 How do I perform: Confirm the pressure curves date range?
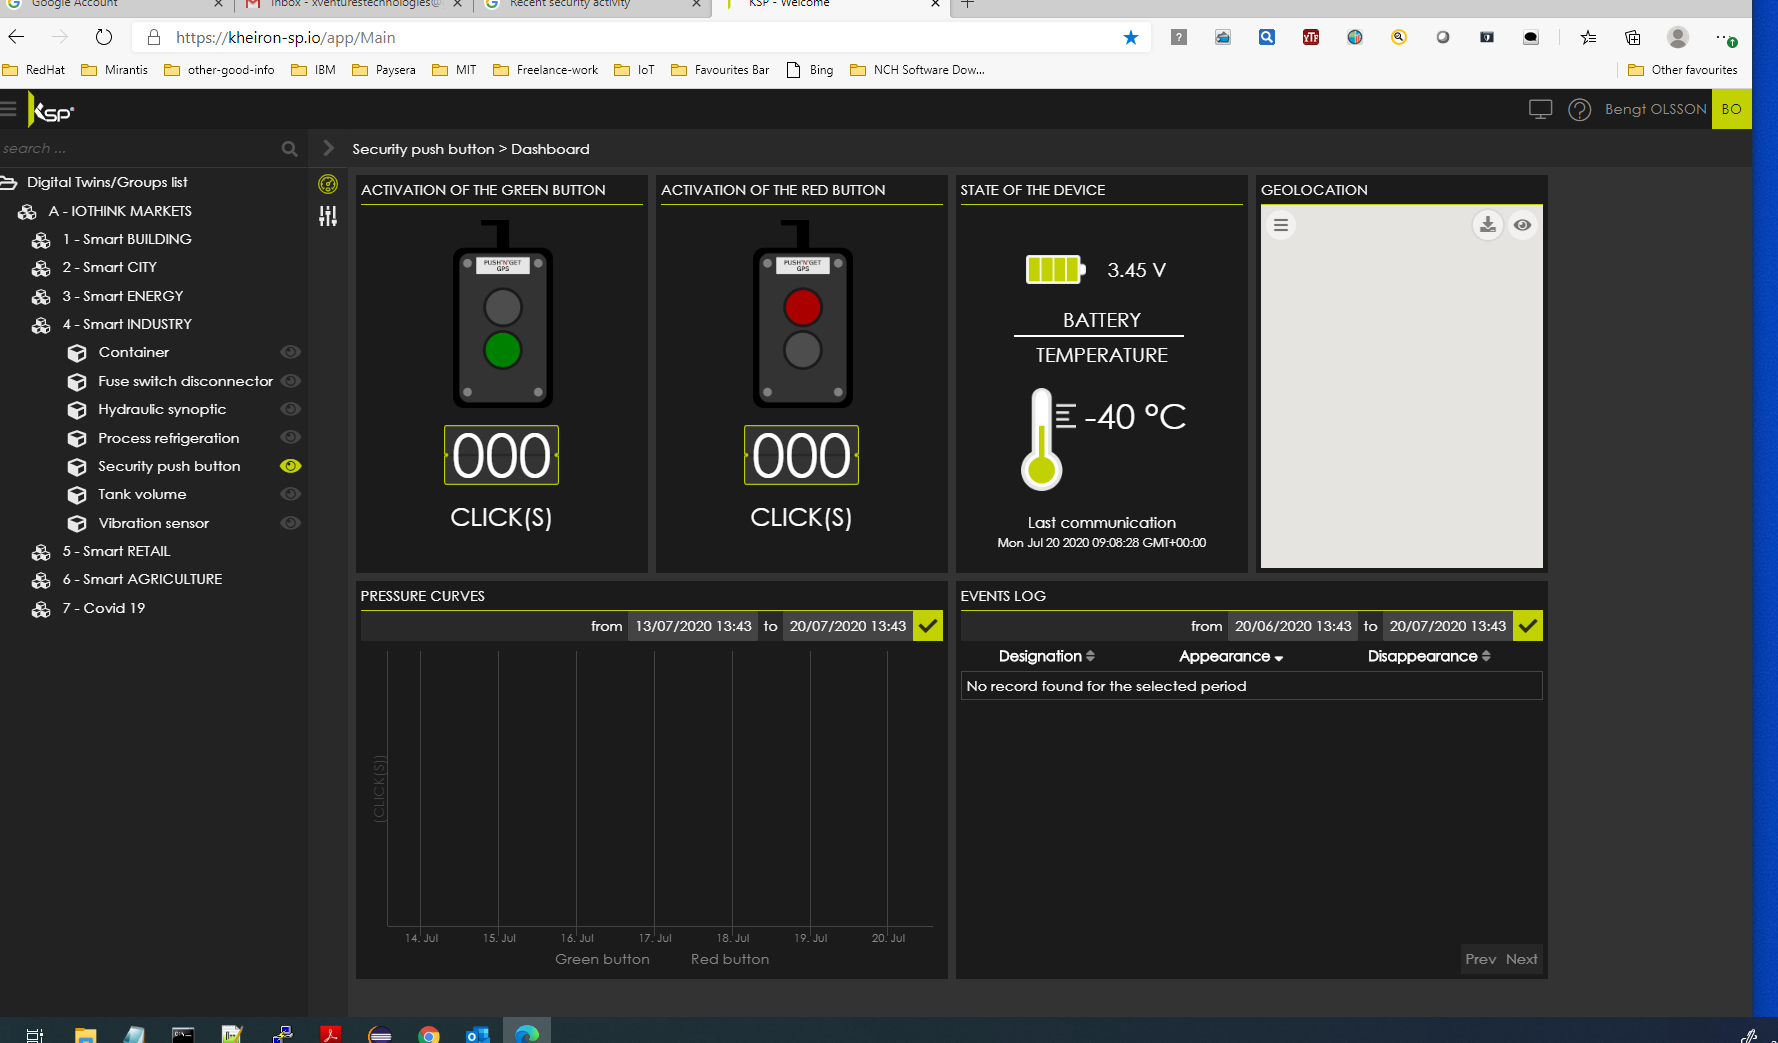tap(928, 626)
